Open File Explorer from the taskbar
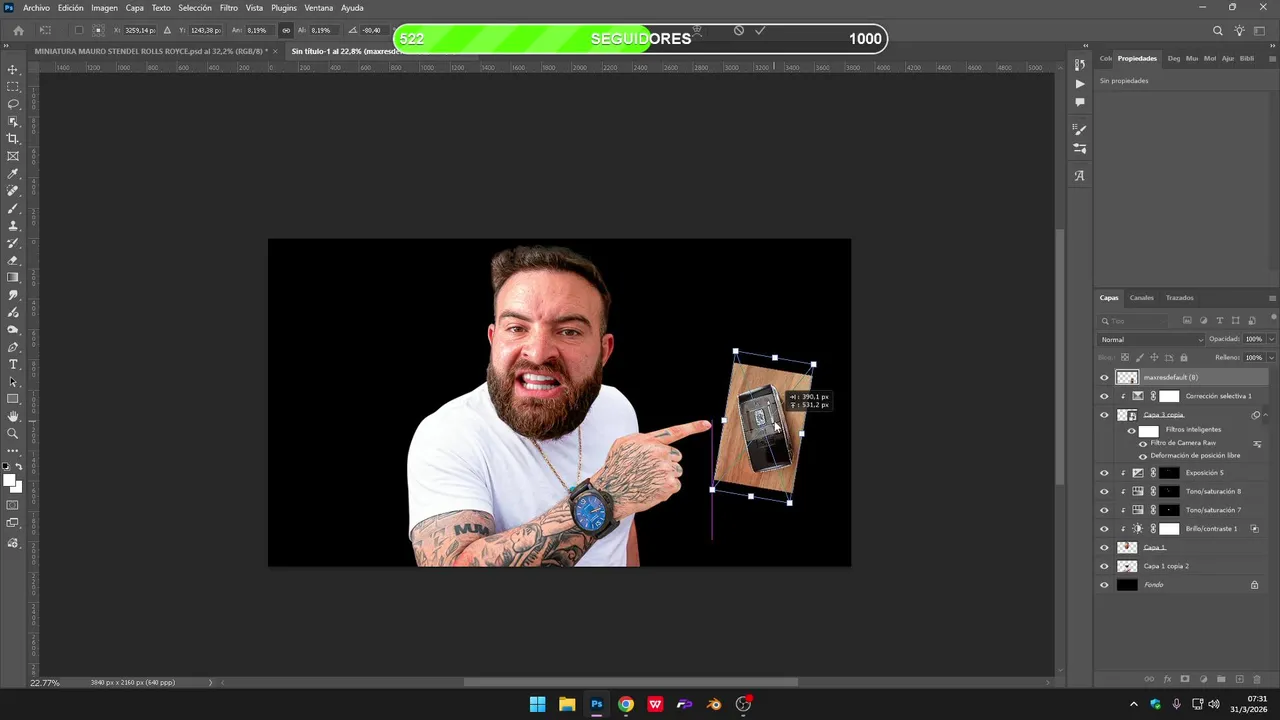 click(x=567, y=704)
